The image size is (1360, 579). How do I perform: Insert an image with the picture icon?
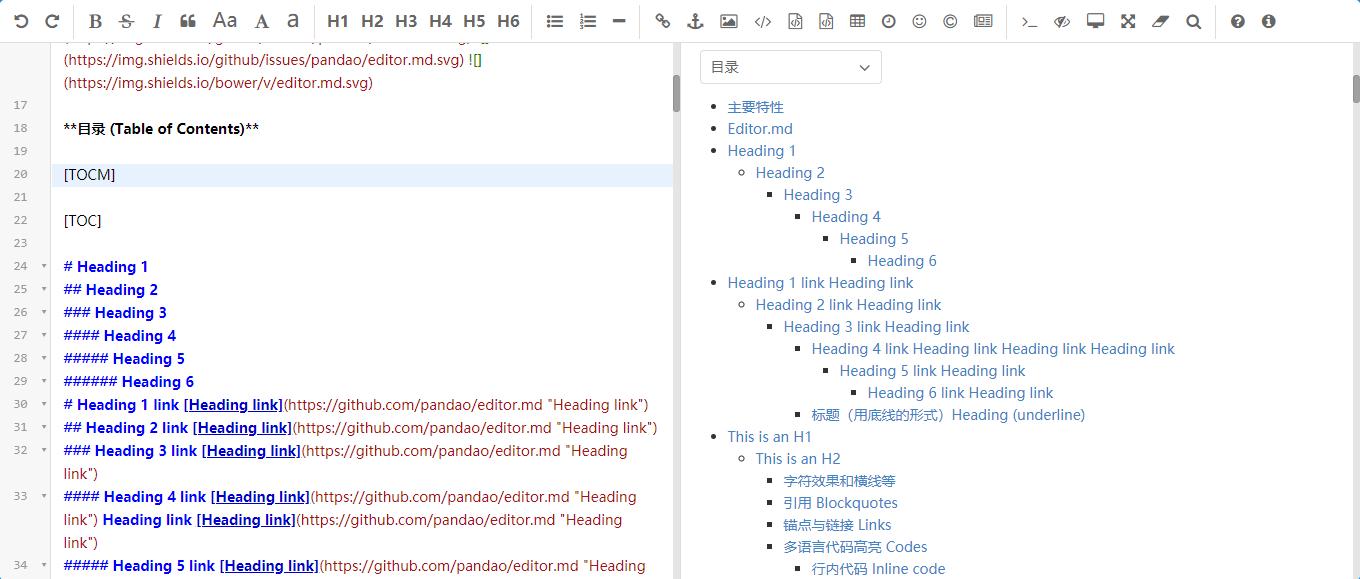click(x=728, y=21)
